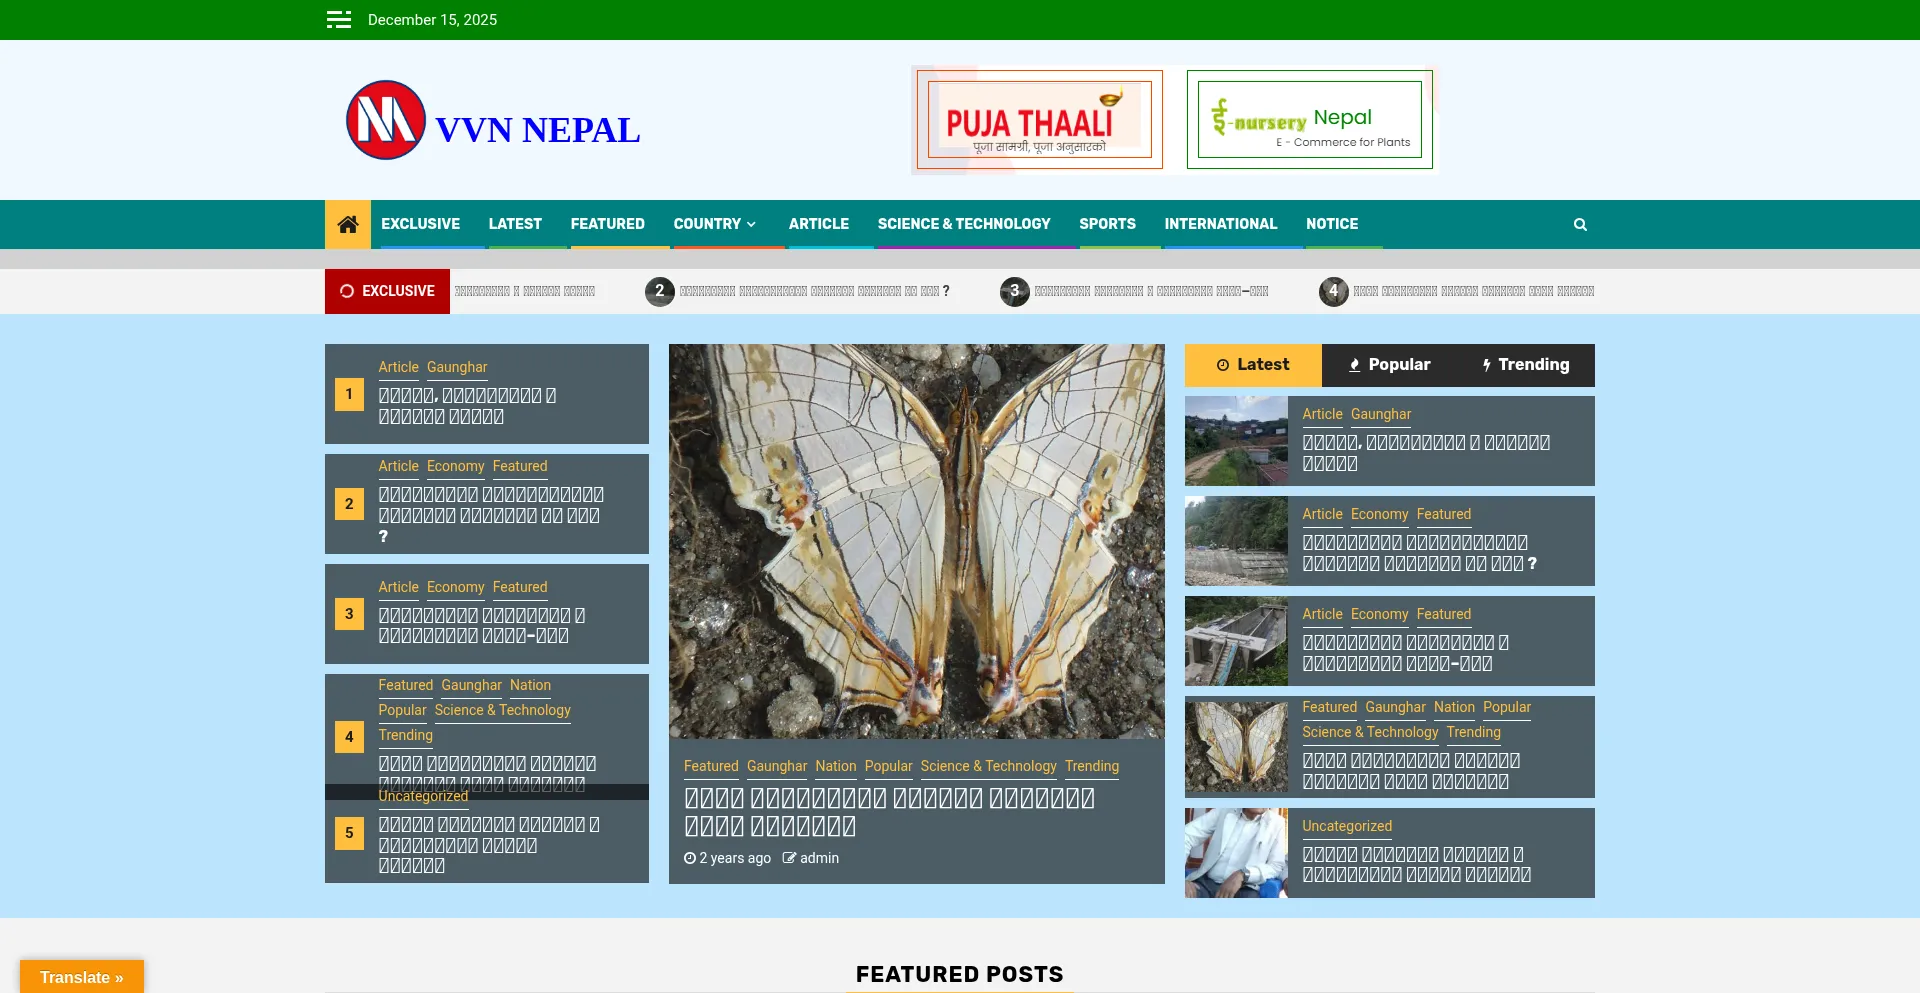
Task: Click the author pencil icon beside admin
Action: point(789,858)
